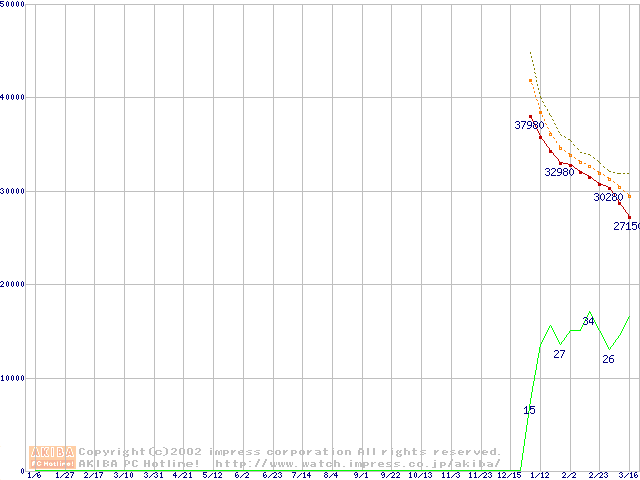Screen dimensions: 640x480
Task: Select the 32980 price data label
Action: pyautogui.click(x=559, y=172)
